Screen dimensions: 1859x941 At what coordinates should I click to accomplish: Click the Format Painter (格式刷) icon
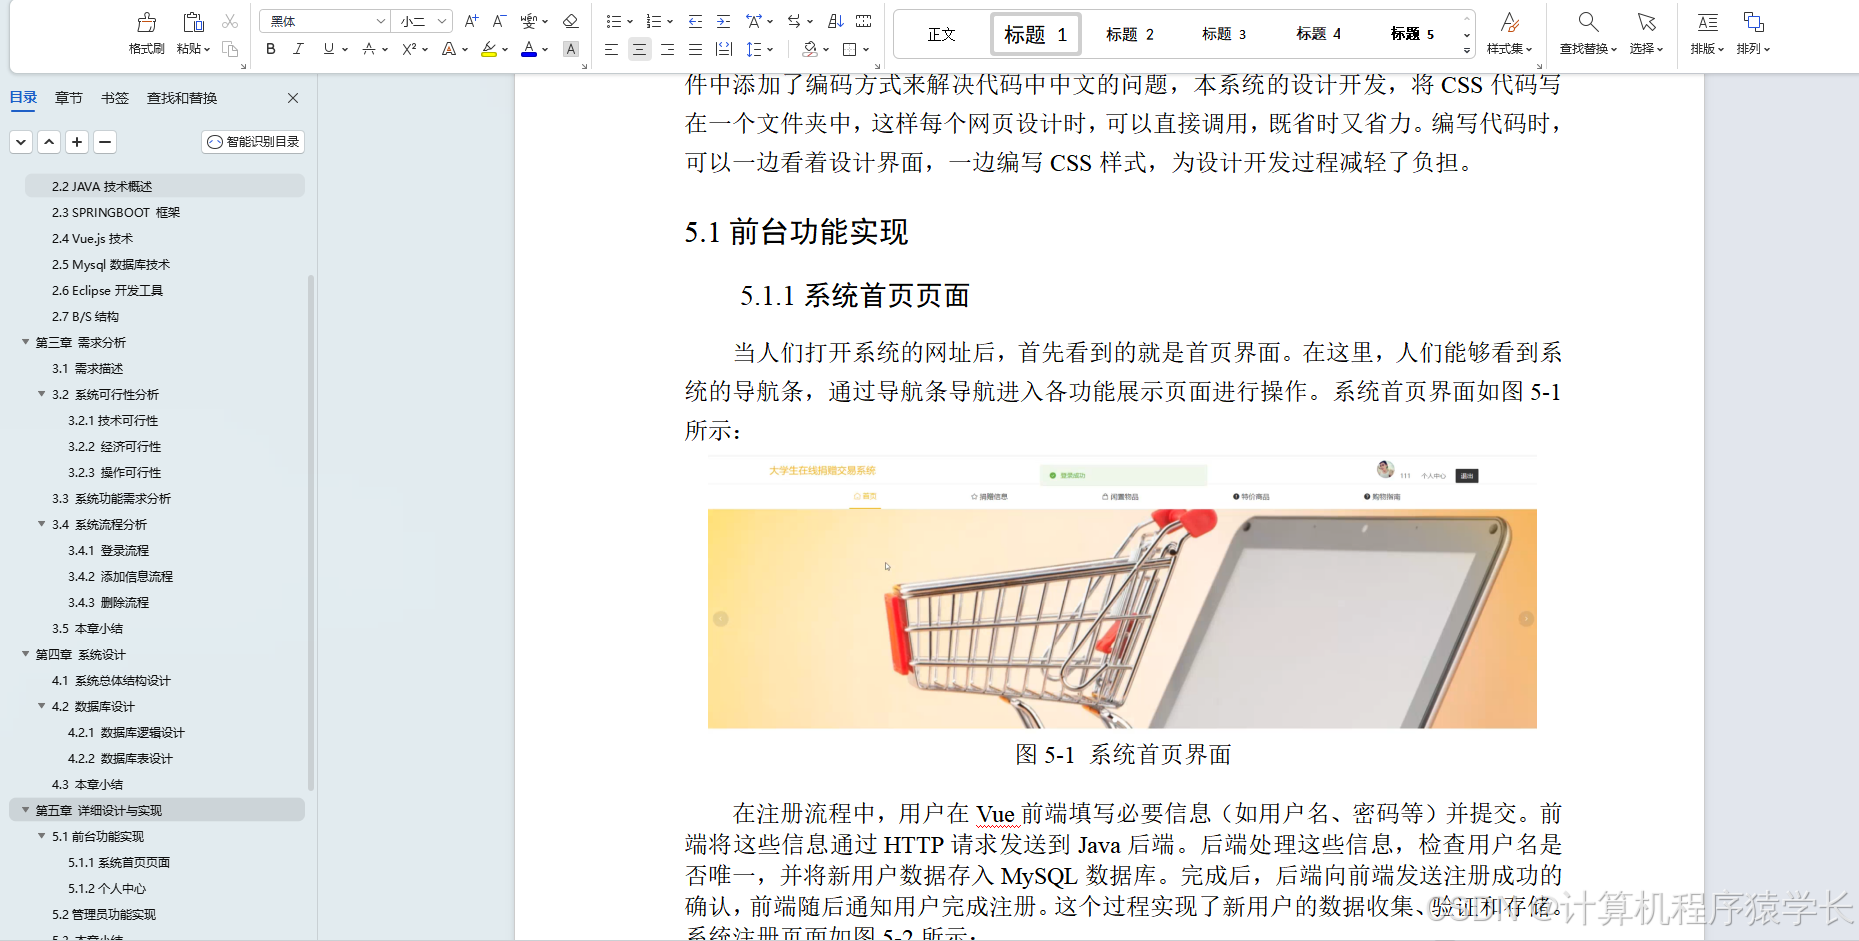point(146,22)
